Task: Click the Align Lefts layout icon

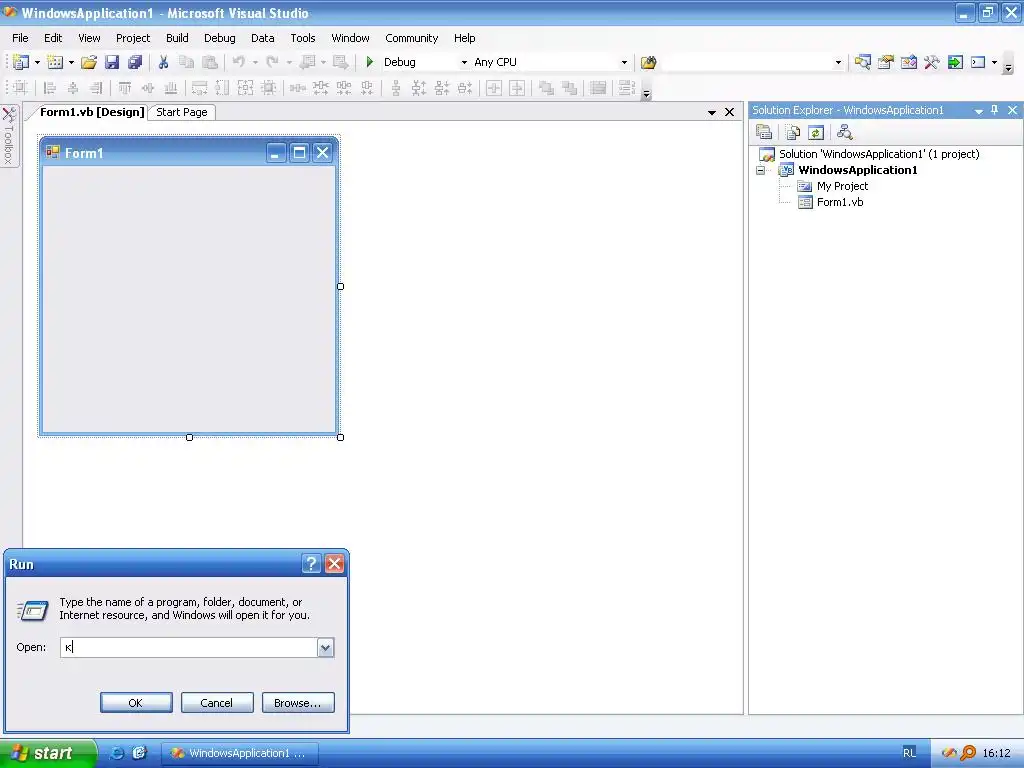Action: click(x=50, y=88)
